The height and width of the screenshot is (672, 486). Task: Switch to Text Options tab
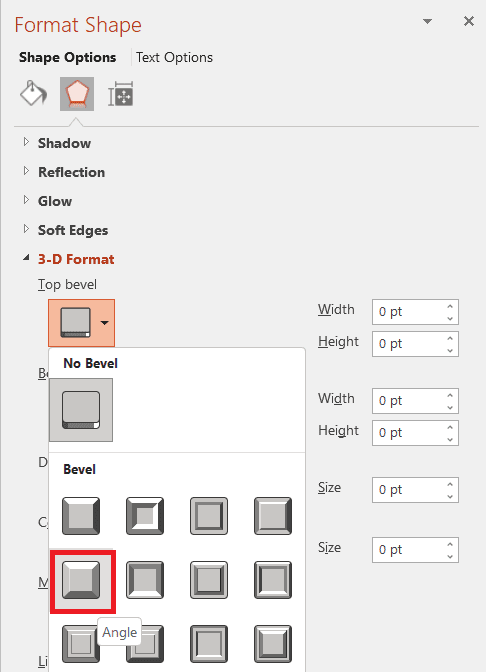(174, 57)
